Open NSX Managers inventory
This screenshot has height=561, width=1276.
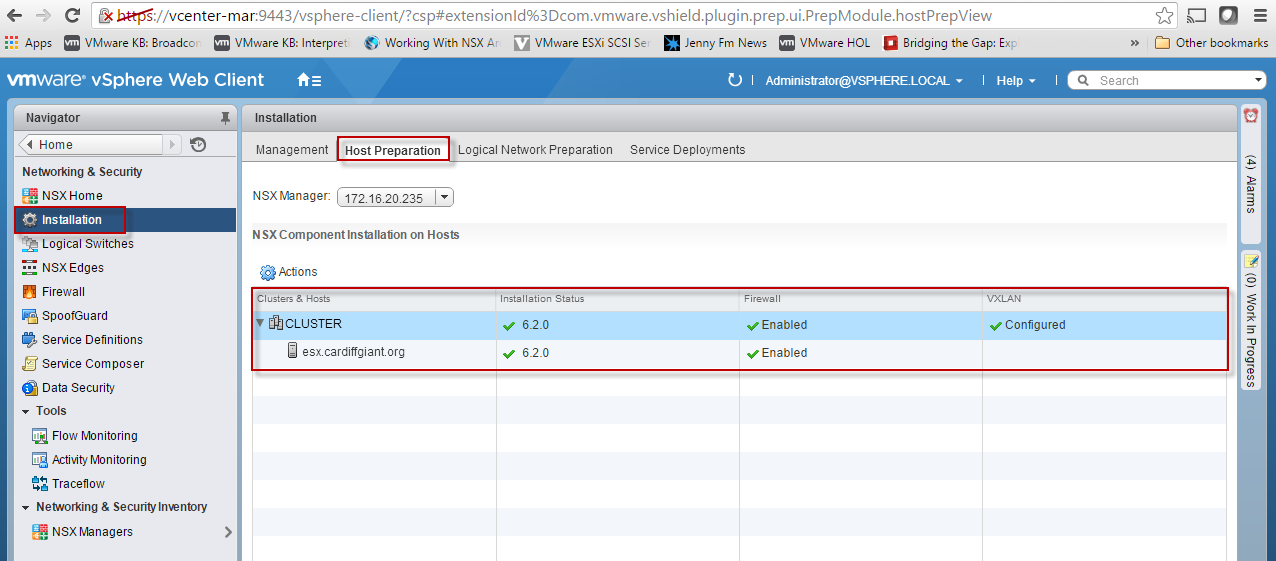(x=92, y=532)
